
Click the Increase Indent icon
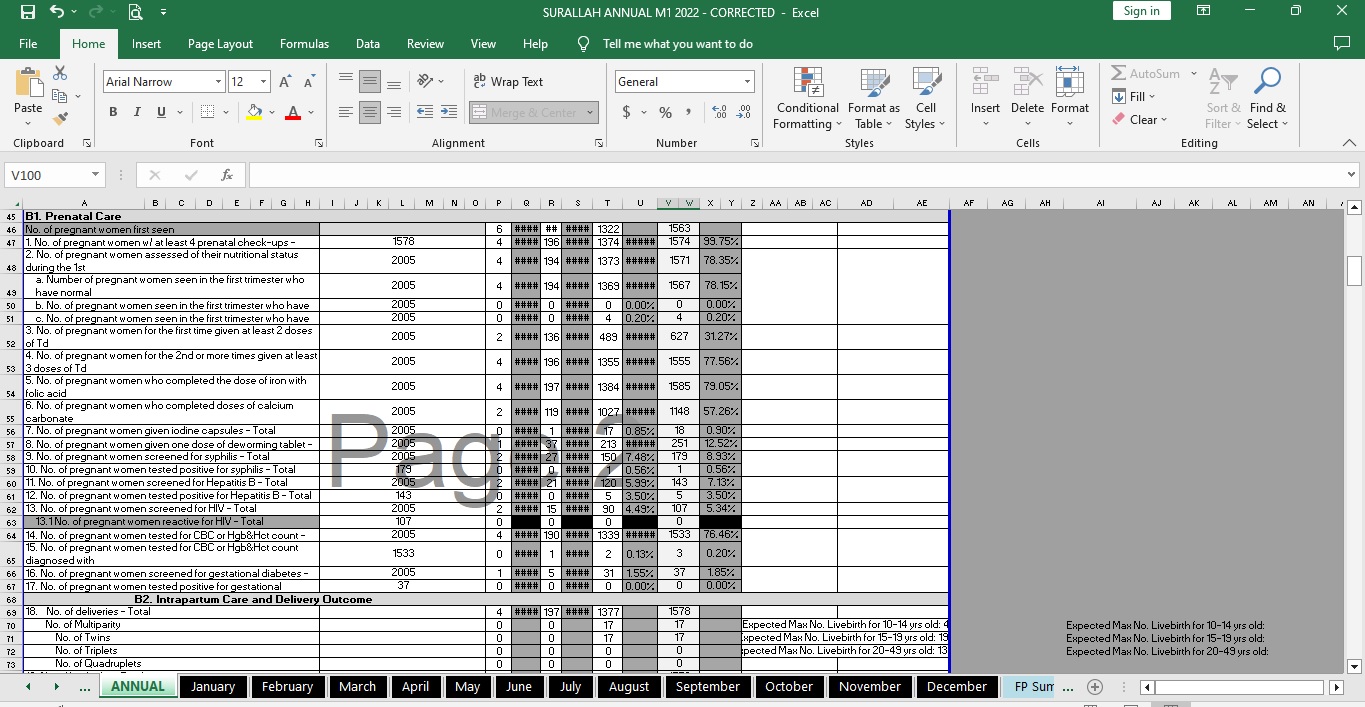448,112
